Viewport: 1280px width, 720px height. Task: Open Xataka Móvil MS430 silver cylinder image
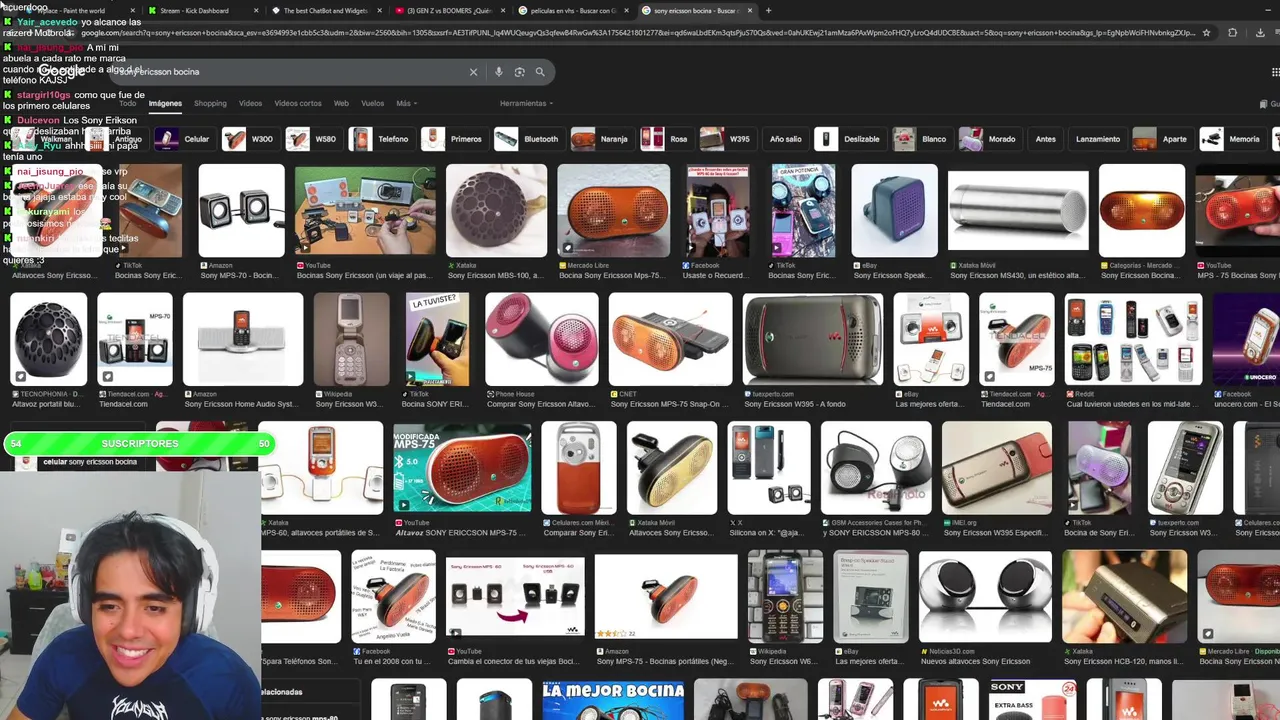(x=1017, y=210)
